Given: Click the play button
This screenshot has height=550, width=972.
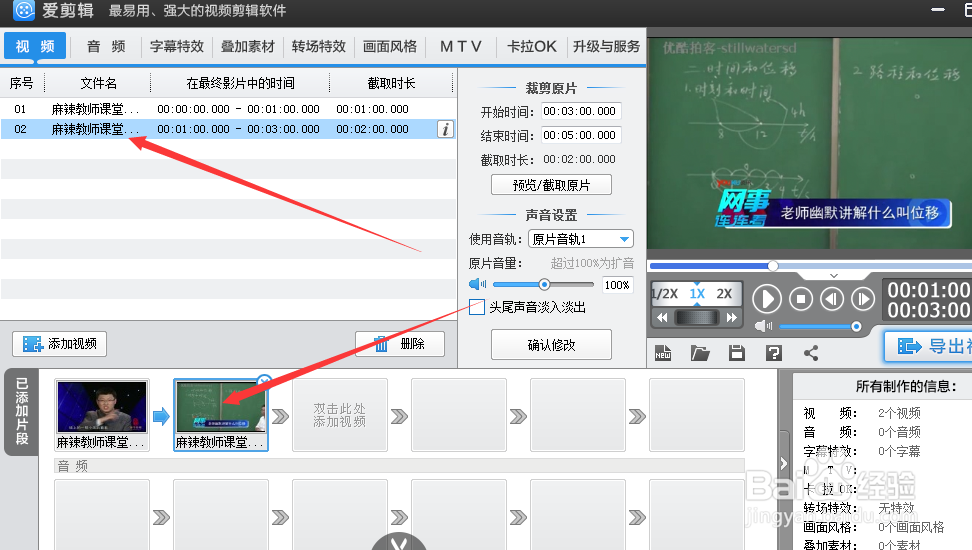Looking at the screenshot, I should [767, 299].
